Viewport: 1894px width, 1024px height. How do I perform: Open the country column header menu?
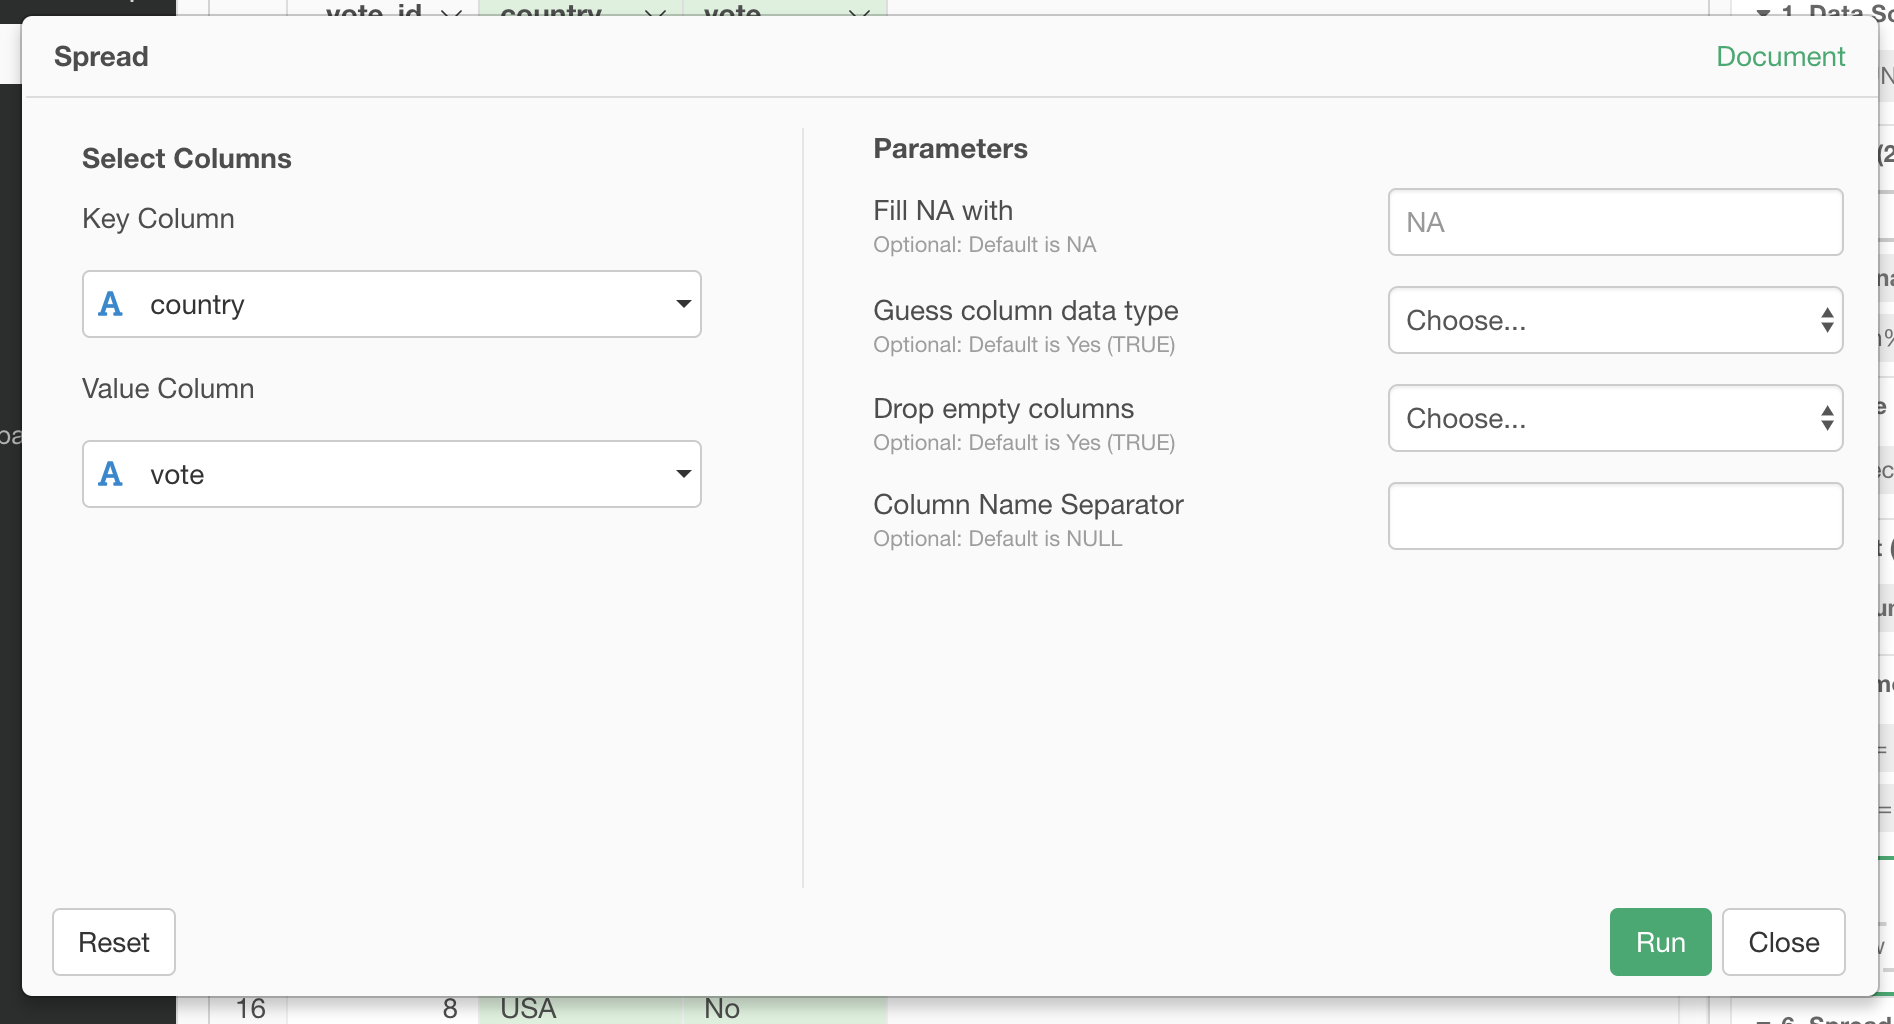(655, 12)
